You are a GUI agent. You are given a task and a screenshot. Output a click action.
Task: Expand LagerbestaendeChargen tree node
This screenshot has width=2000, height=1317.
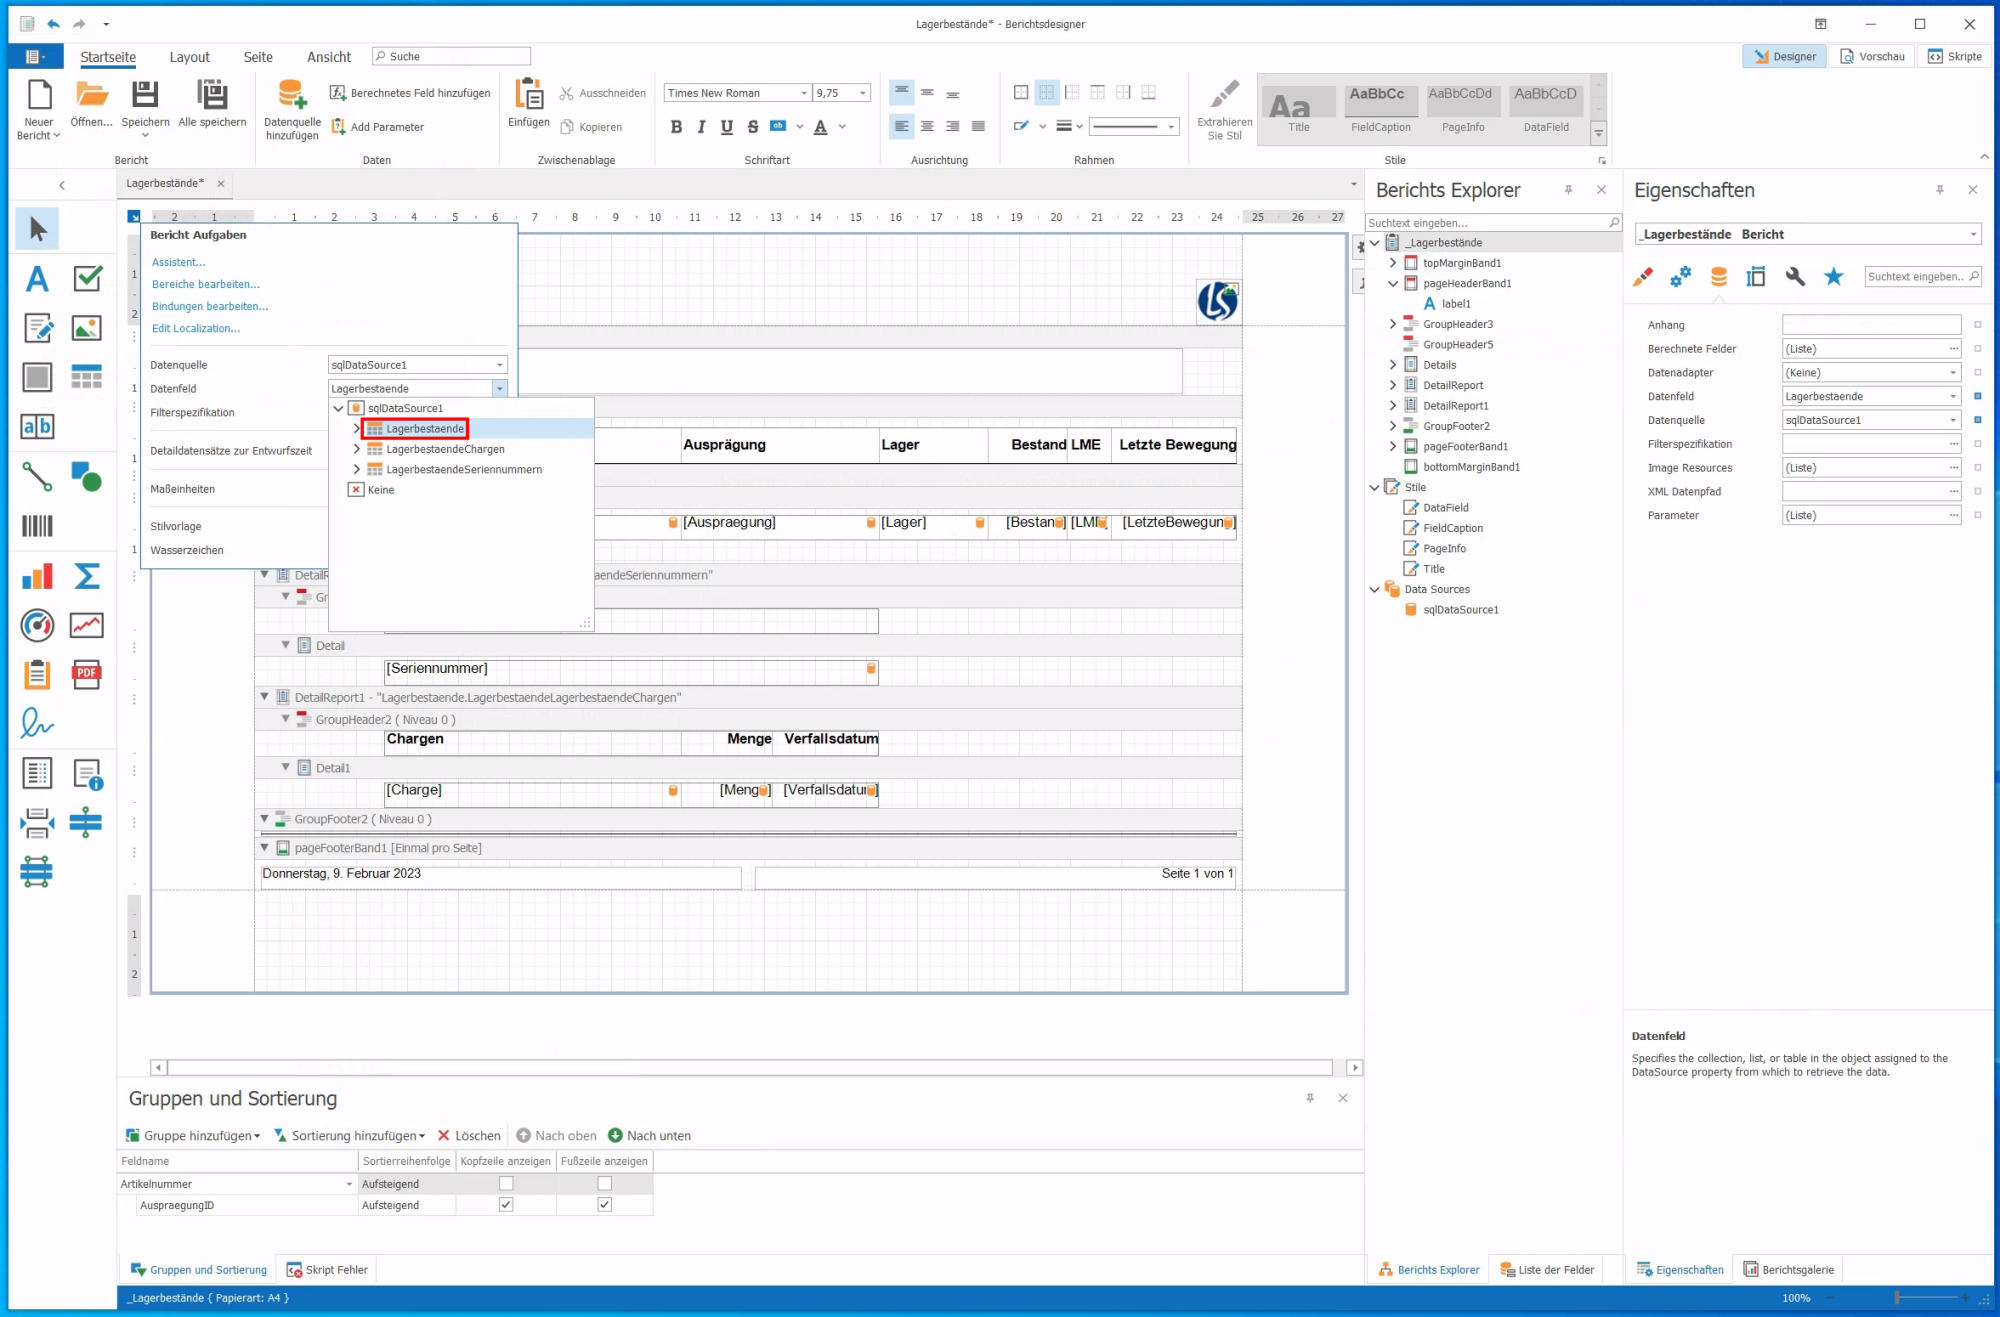[x=357, y=449]
